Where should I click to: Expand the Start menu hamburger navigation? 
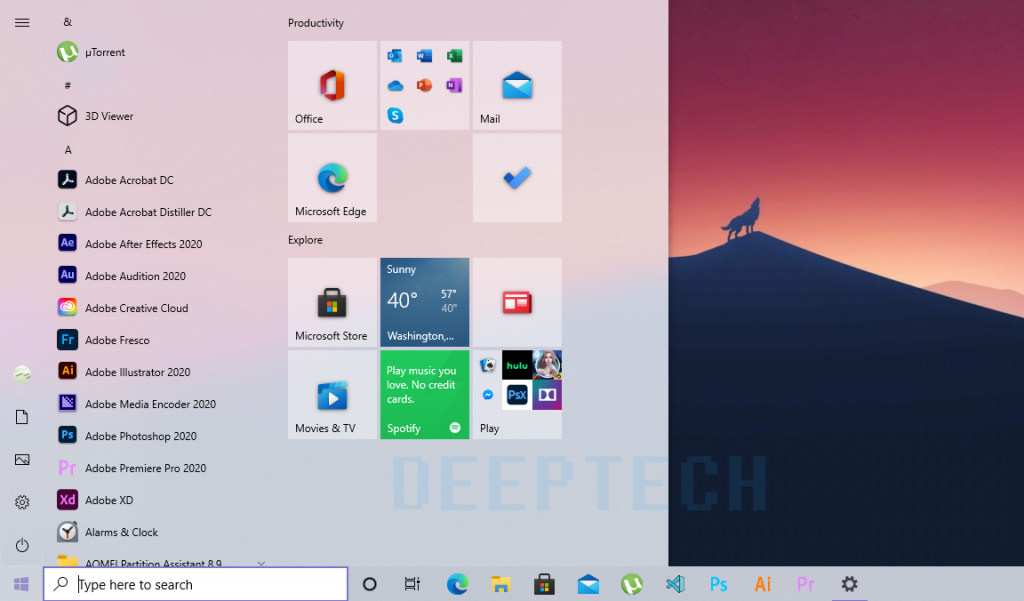point(22,23)
